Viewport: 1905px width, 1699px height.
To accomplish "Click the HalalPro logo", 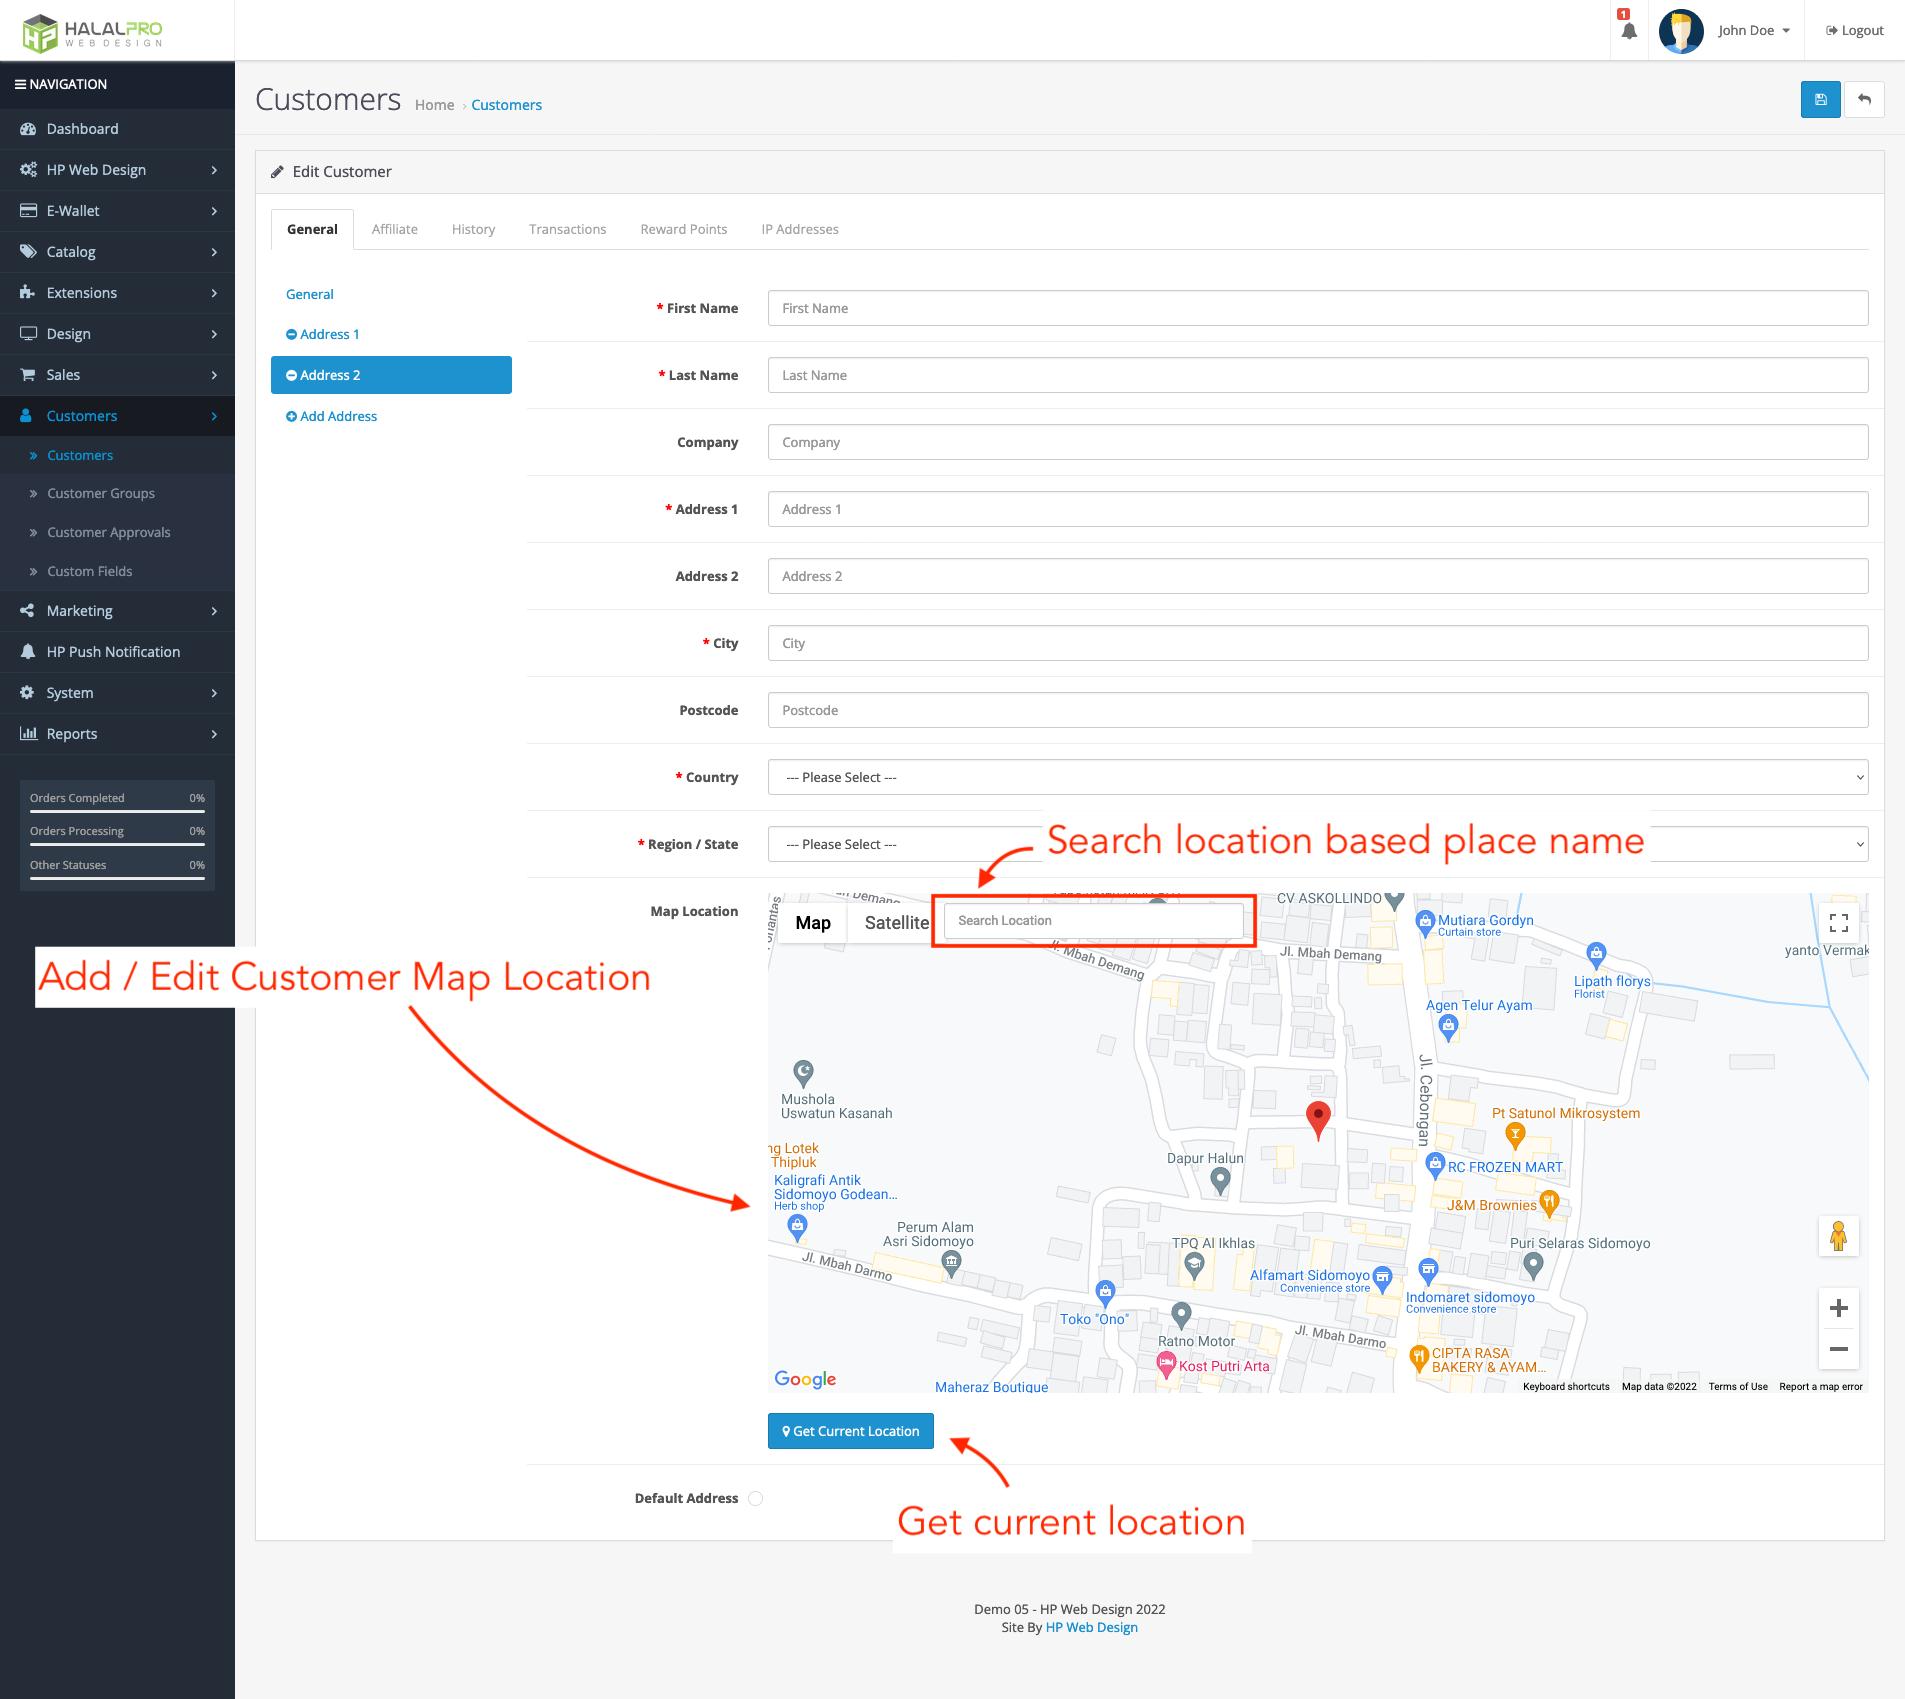I will [90, 31].
